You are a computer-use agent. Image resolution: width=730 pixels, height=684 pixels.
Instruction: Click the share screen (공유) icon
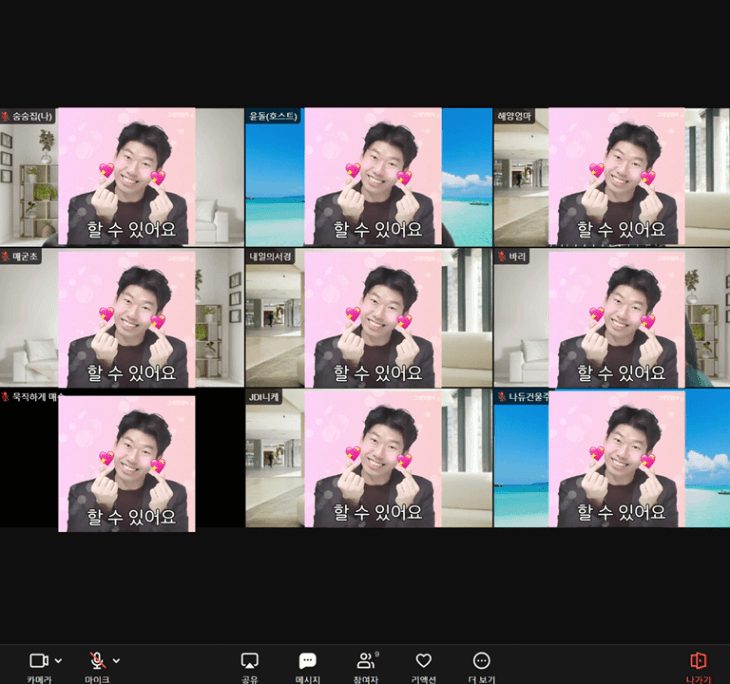click(250, 661)
